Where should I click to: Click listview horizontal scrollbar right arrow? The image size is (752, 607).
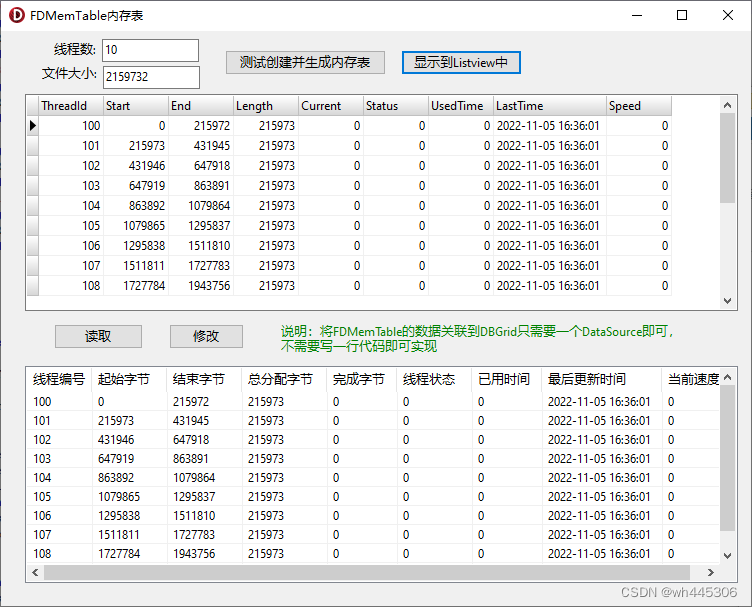[711, 572]
